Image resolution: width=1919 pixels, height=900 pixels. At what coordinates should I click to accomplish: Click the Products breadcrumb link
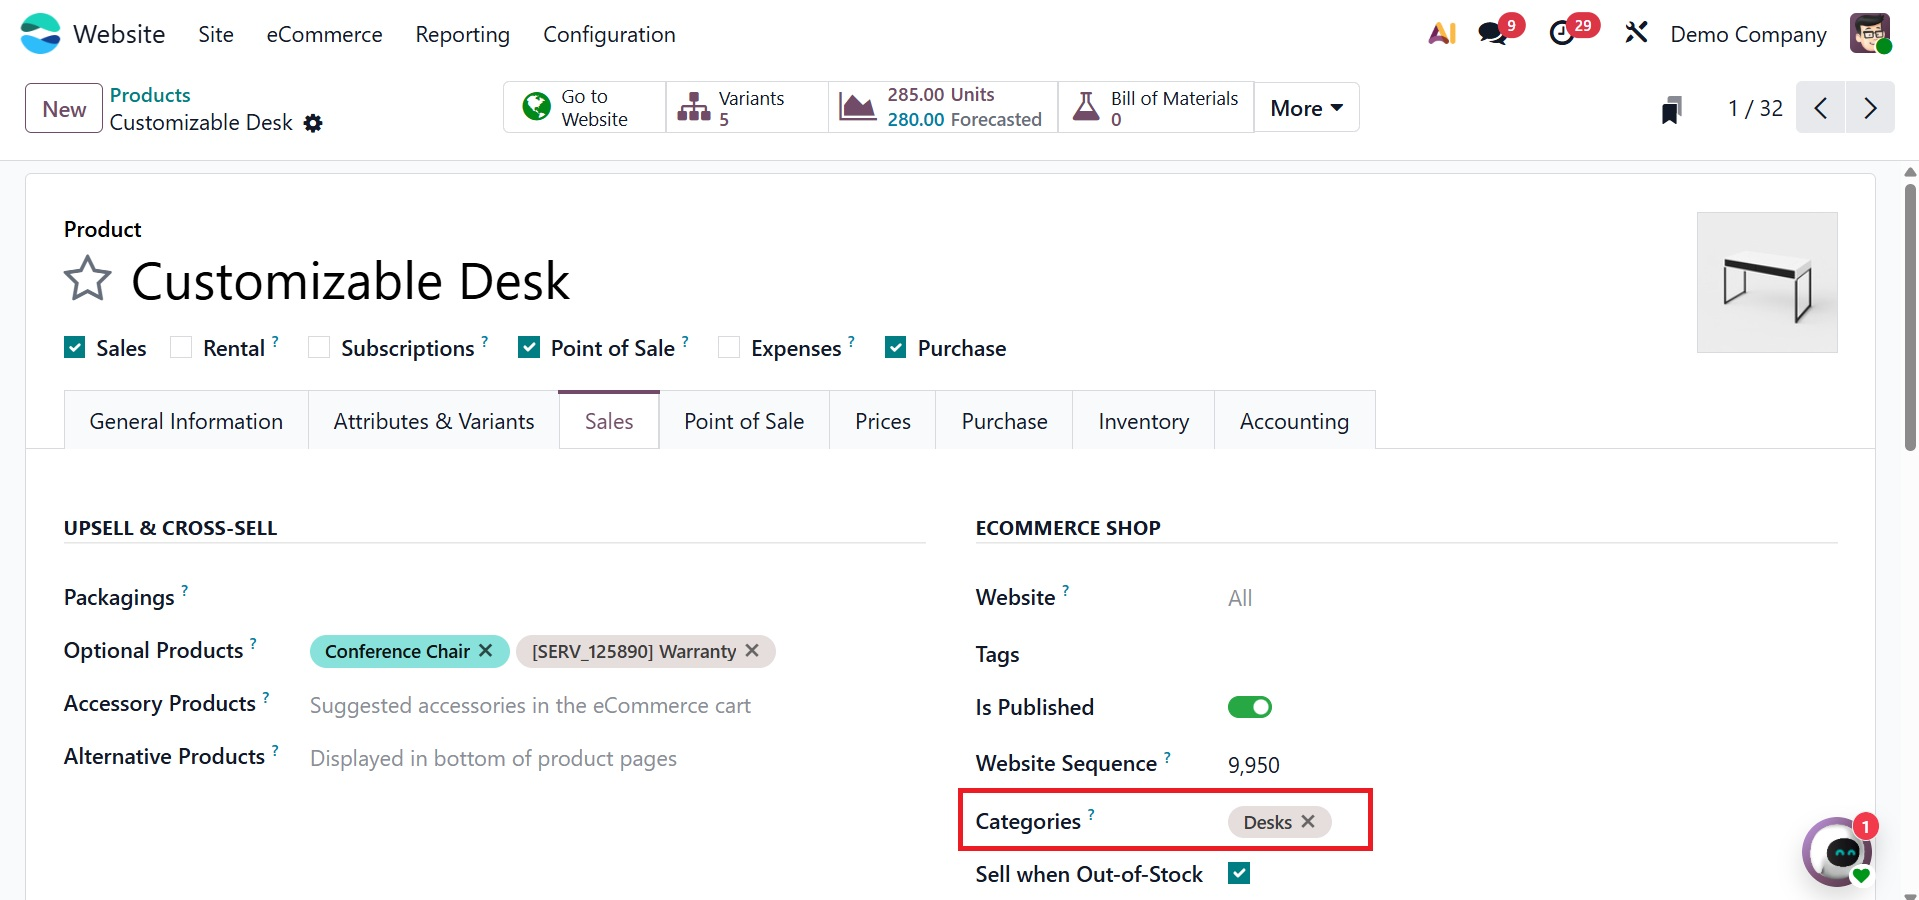(x=150, y=95)
